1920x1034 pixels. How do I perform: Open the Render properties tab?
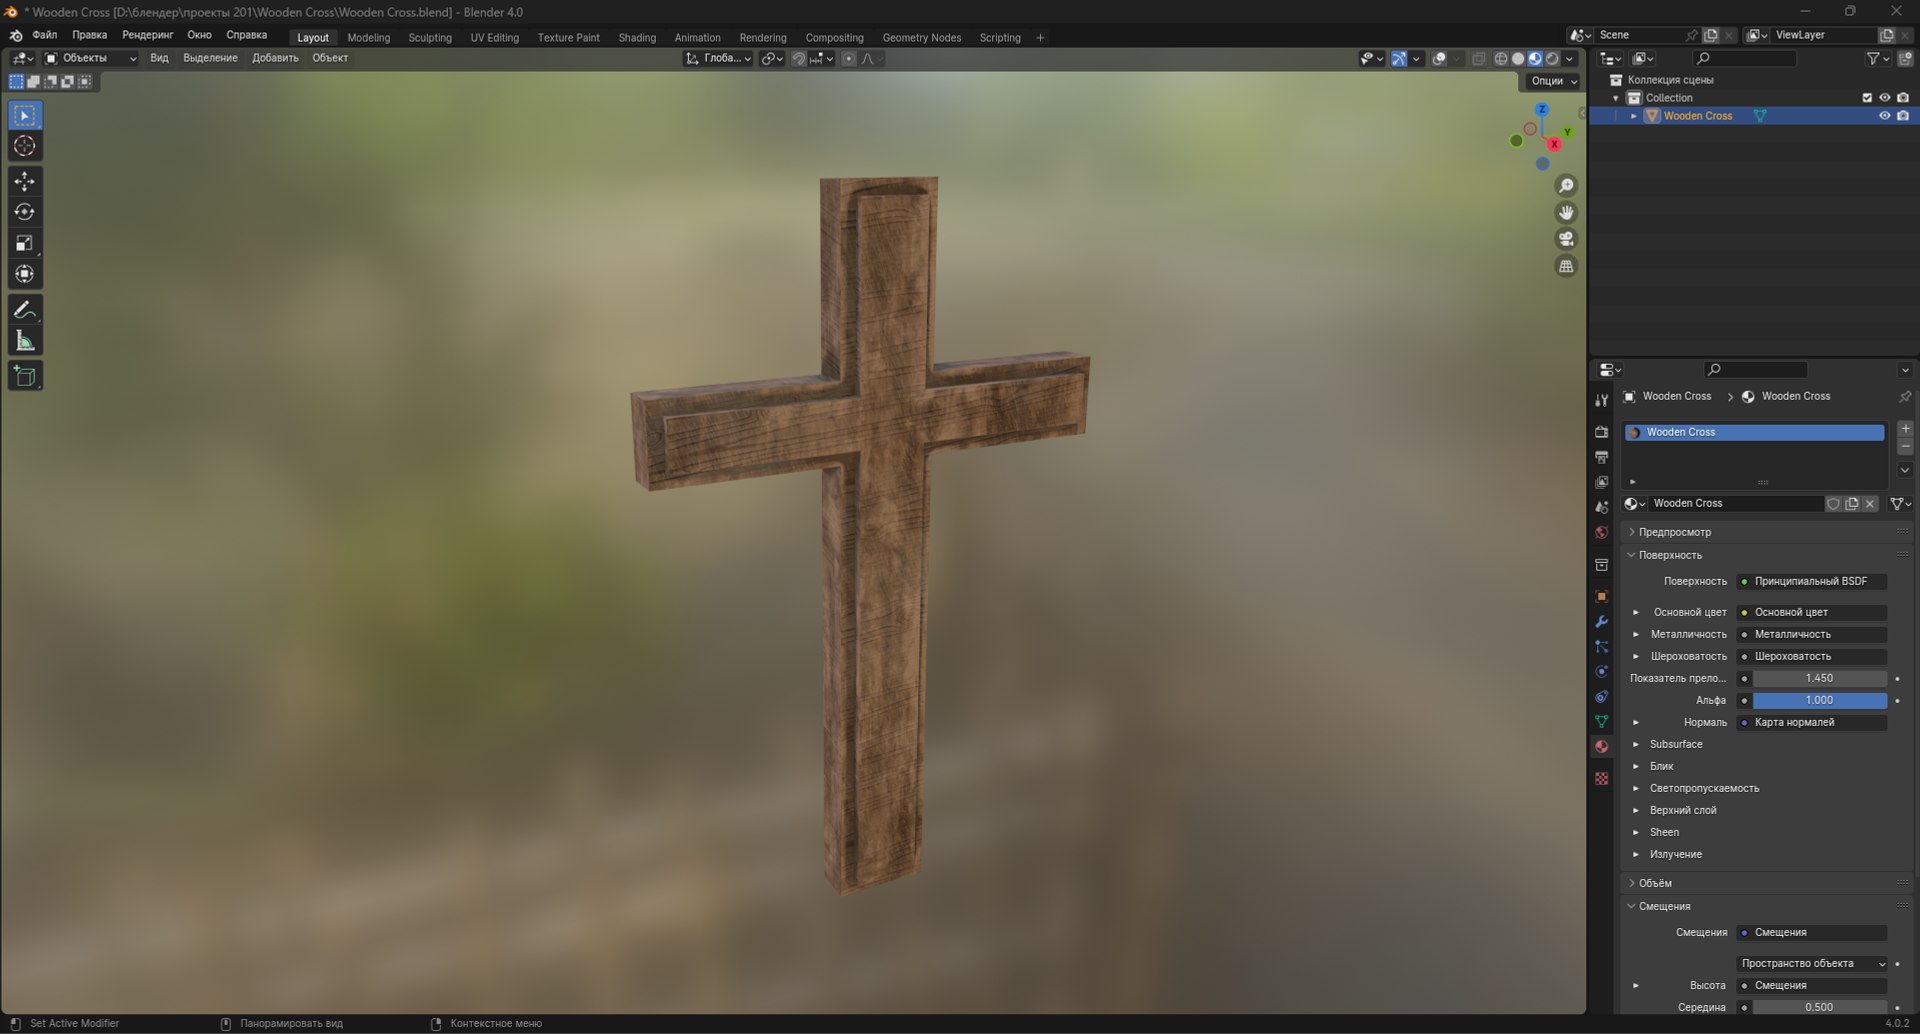click(x=1601, y=432)
